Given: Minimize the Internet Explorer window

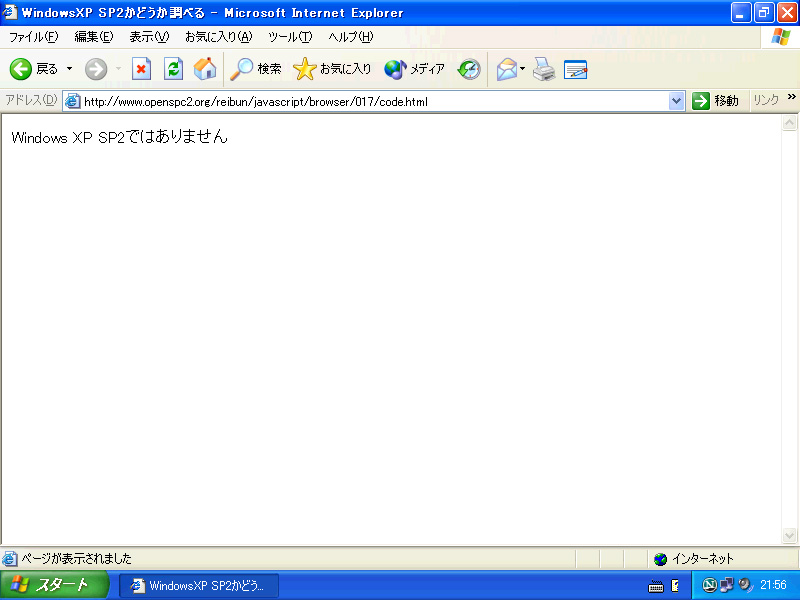Looking at the screenshot, I should (740, 12).
